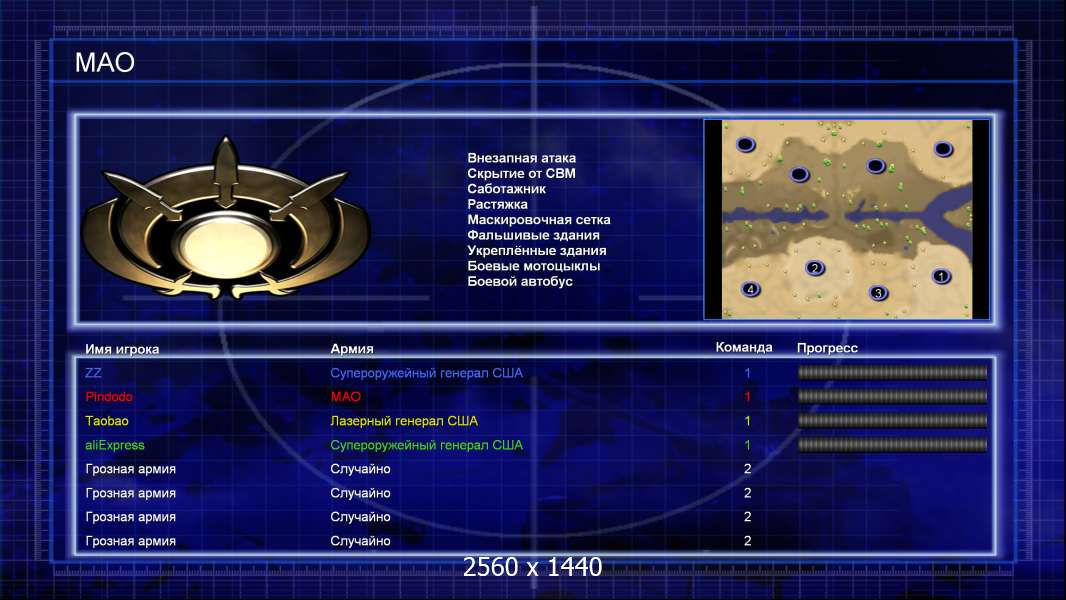Click team number 1 in ZZ's row
Image resolution: width=1066 pixels, height=600 pixels.
point(747,372)
